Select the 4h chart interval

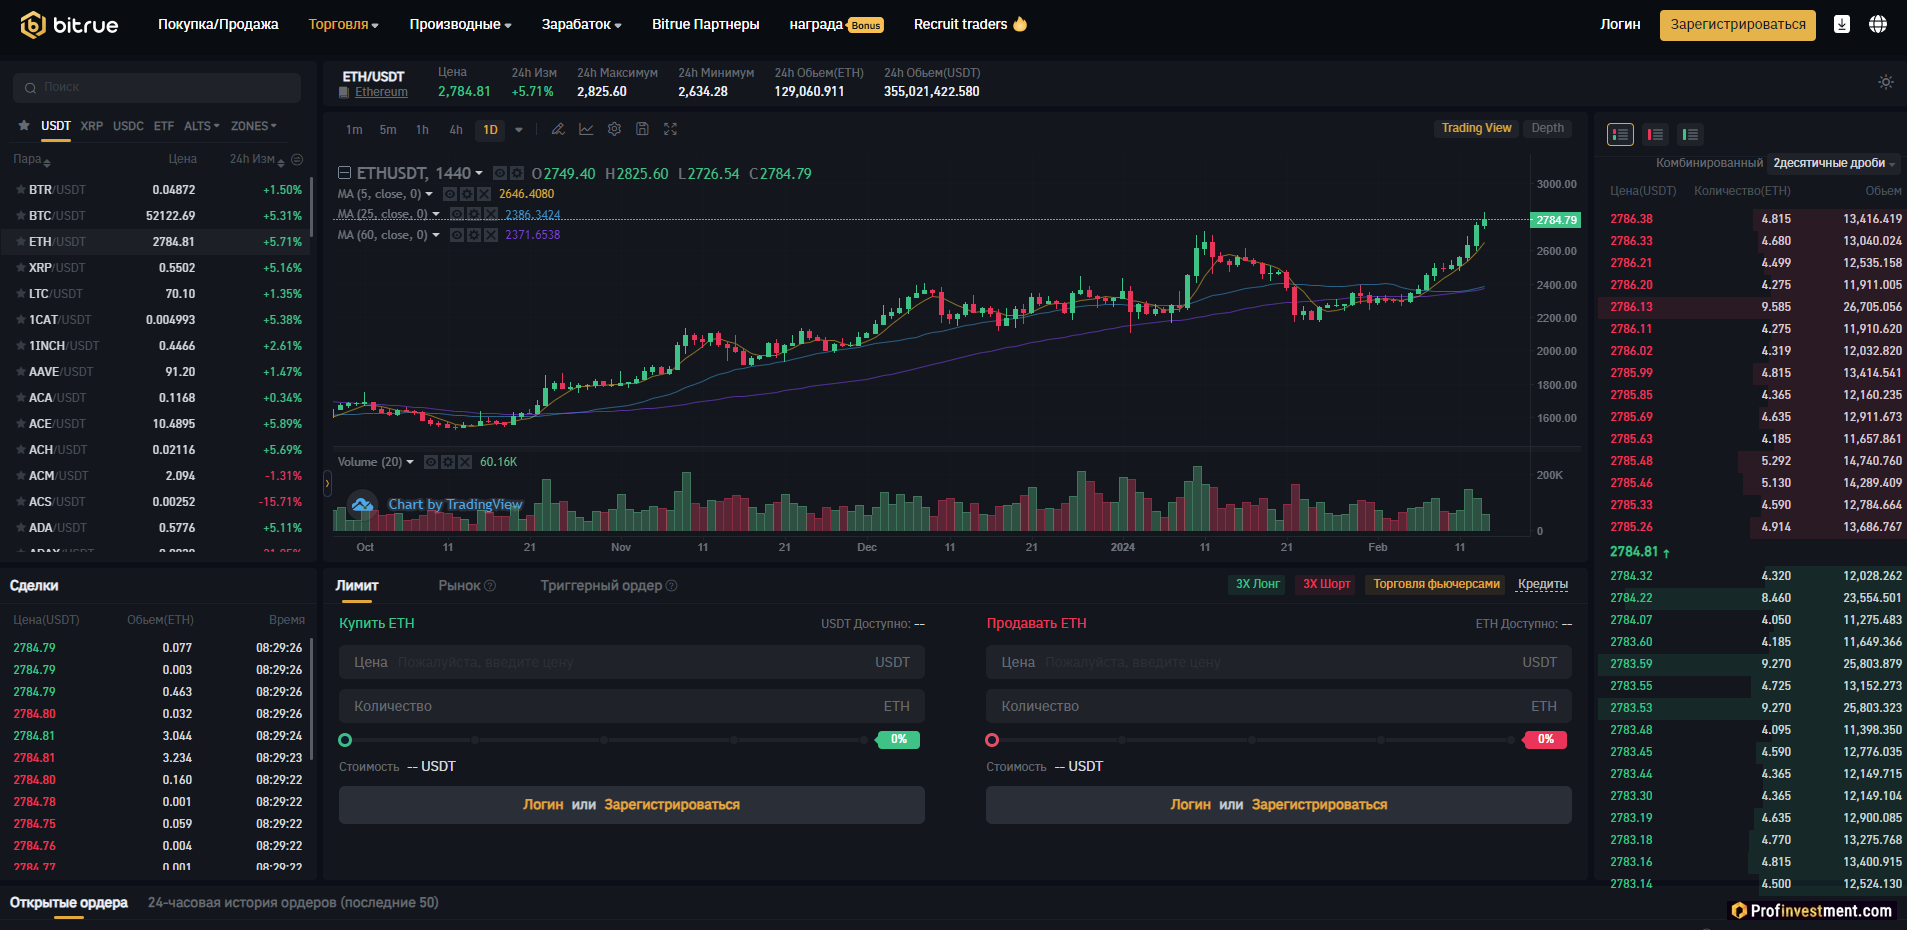click(456, 129)
